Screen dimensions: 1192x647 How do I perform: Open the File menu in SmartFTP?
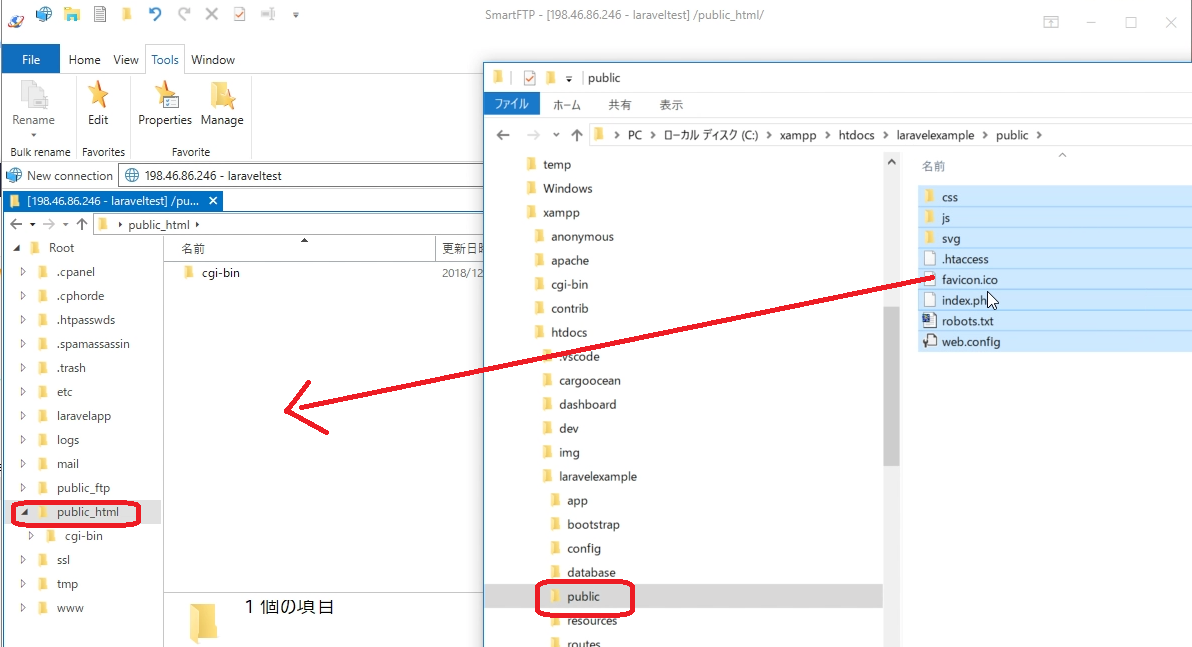point(31,59)
